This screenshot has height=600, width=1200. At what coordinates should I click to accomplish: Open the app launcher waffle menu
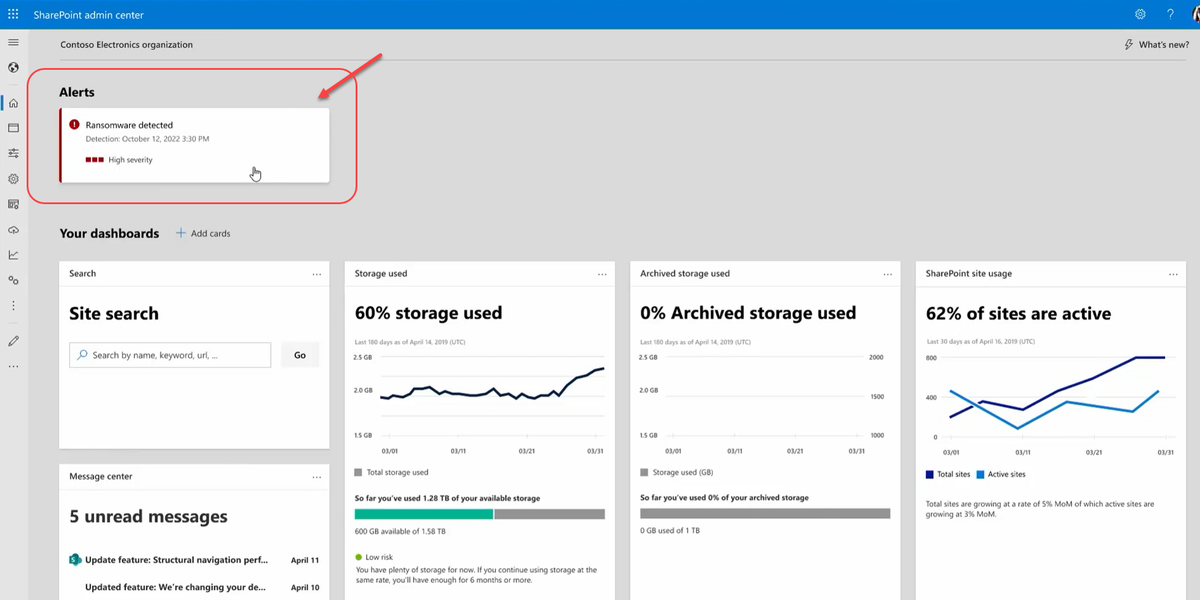click(x=13, y=14)
